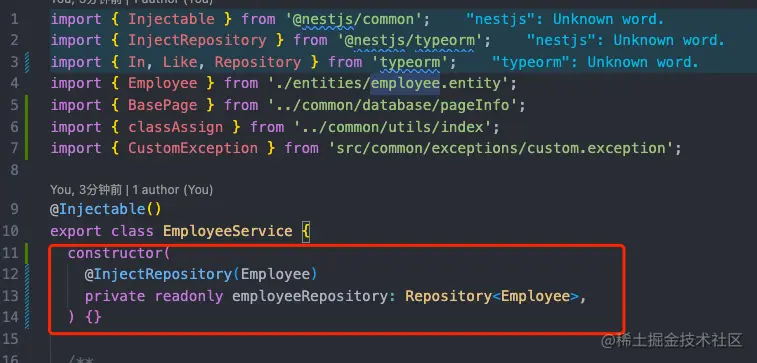Click the '"typeorm": Unknown word.' message
Viewport: 757px width, 363px height.
tap(595, 62)
